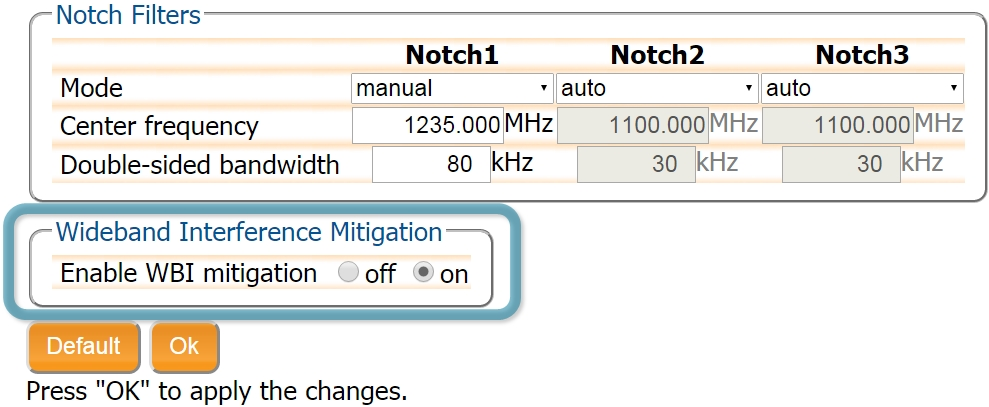The image size is (989, 407).
Task: Click the Notch Filters section title
Action: tap(129, 15)
